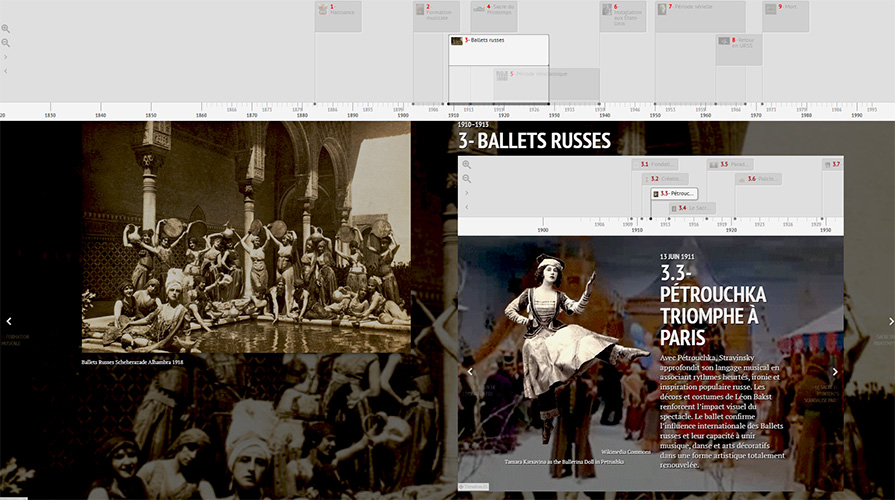Viewport: 895px width, 500px height.
Task: Click caption 'Tamara Karsavina as the Ballerina Doll'
Action: tap(564, 462)
